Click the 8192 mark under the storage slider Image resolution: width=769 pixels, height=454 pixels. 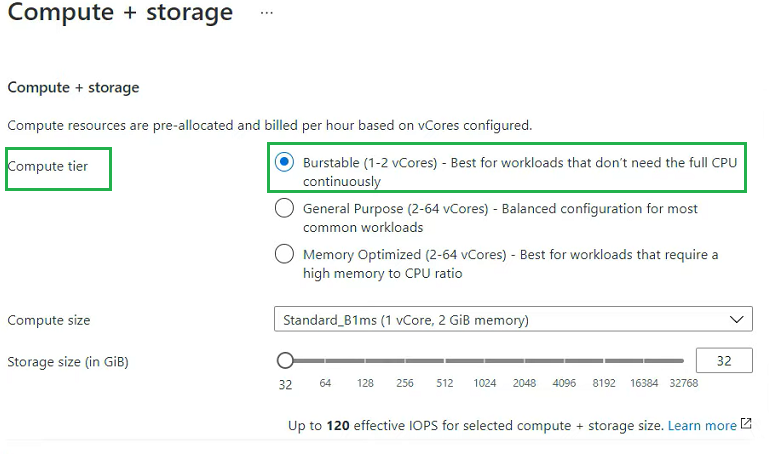tap(605, 383)
